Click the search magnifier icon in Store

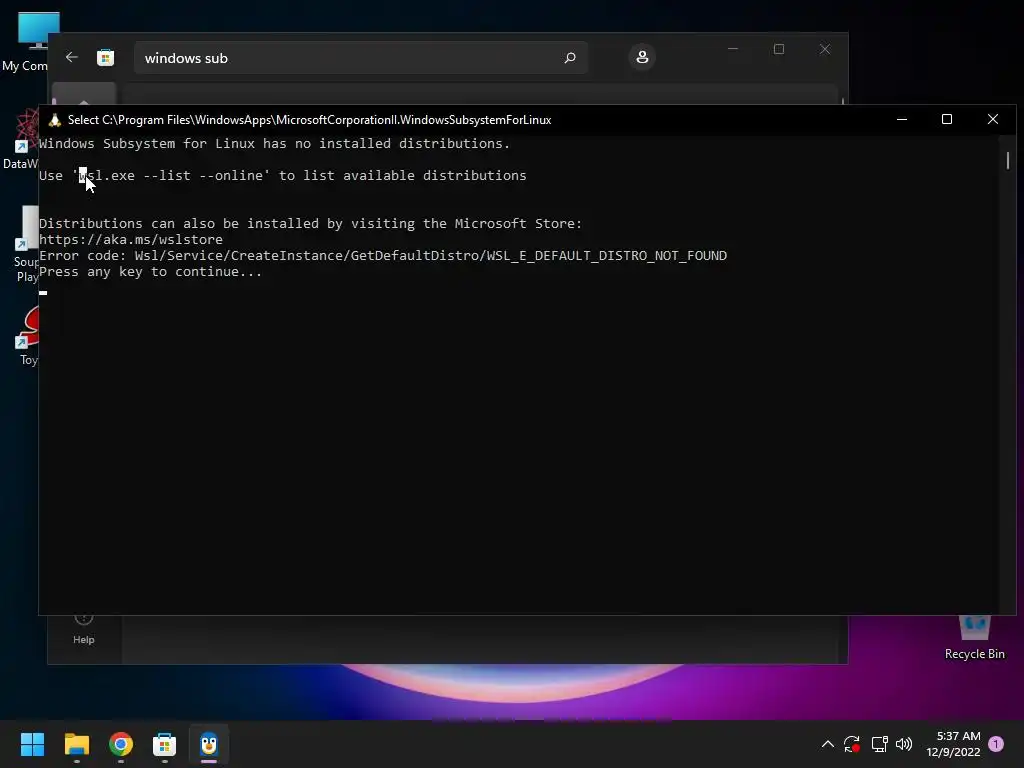pyautogui.click(x=569, y=58)
